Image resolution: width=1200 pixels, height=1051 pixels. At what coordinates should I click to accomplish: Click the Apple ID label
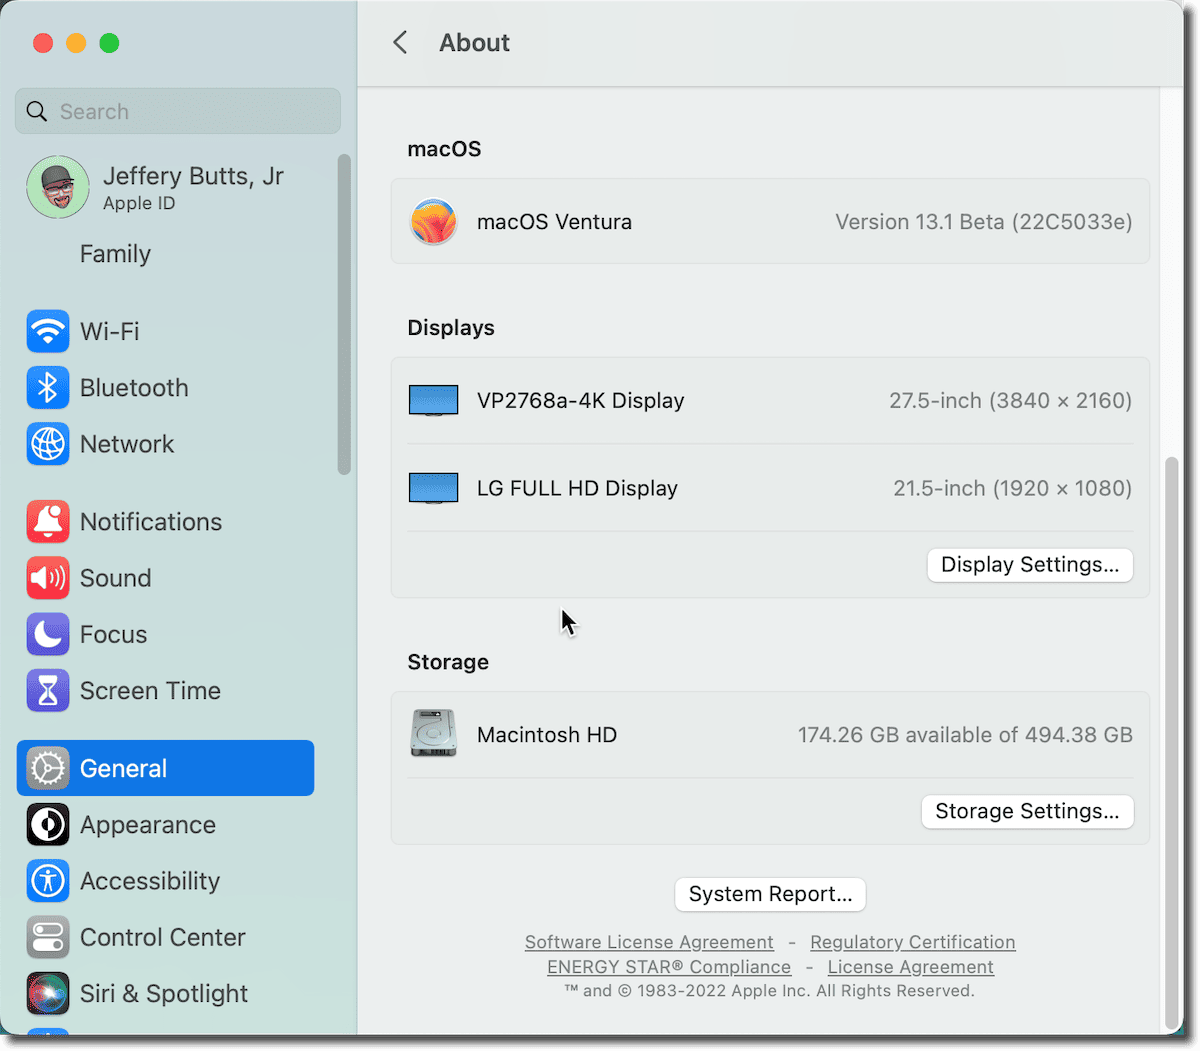(x=139, y=204)
